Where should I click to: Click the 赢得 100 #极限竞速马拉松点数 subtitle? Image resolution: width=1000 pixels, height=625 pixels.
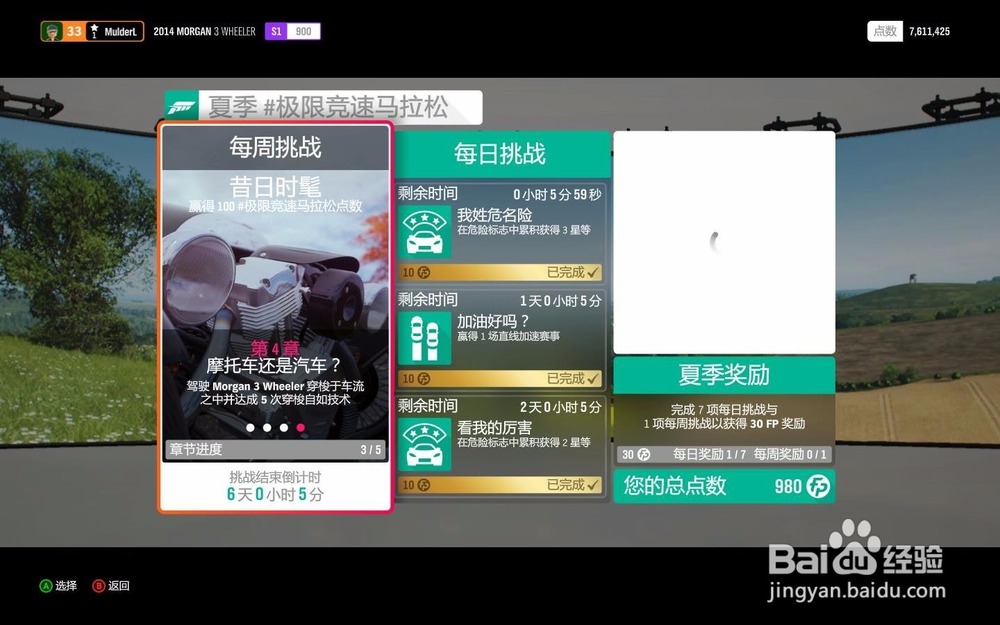coord(275,206)
